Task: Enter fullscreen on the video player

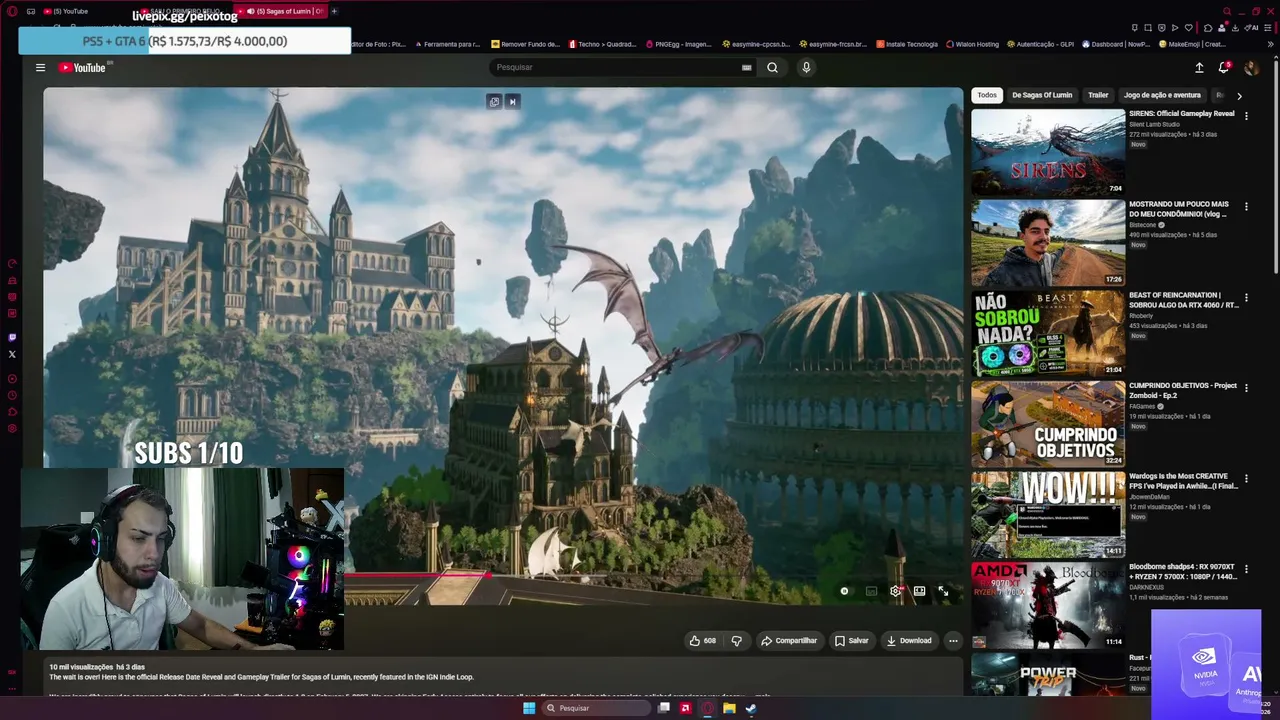Action: pyautogui.click(x=943, y=591)
